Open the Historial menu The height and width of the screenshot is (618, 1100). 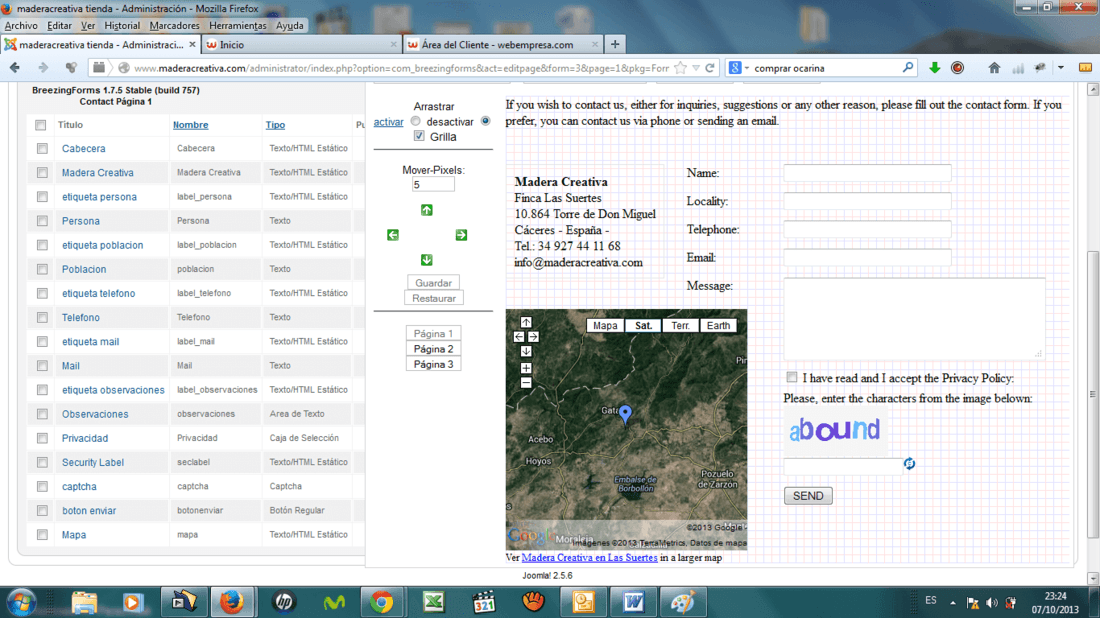tap(122, 25)
